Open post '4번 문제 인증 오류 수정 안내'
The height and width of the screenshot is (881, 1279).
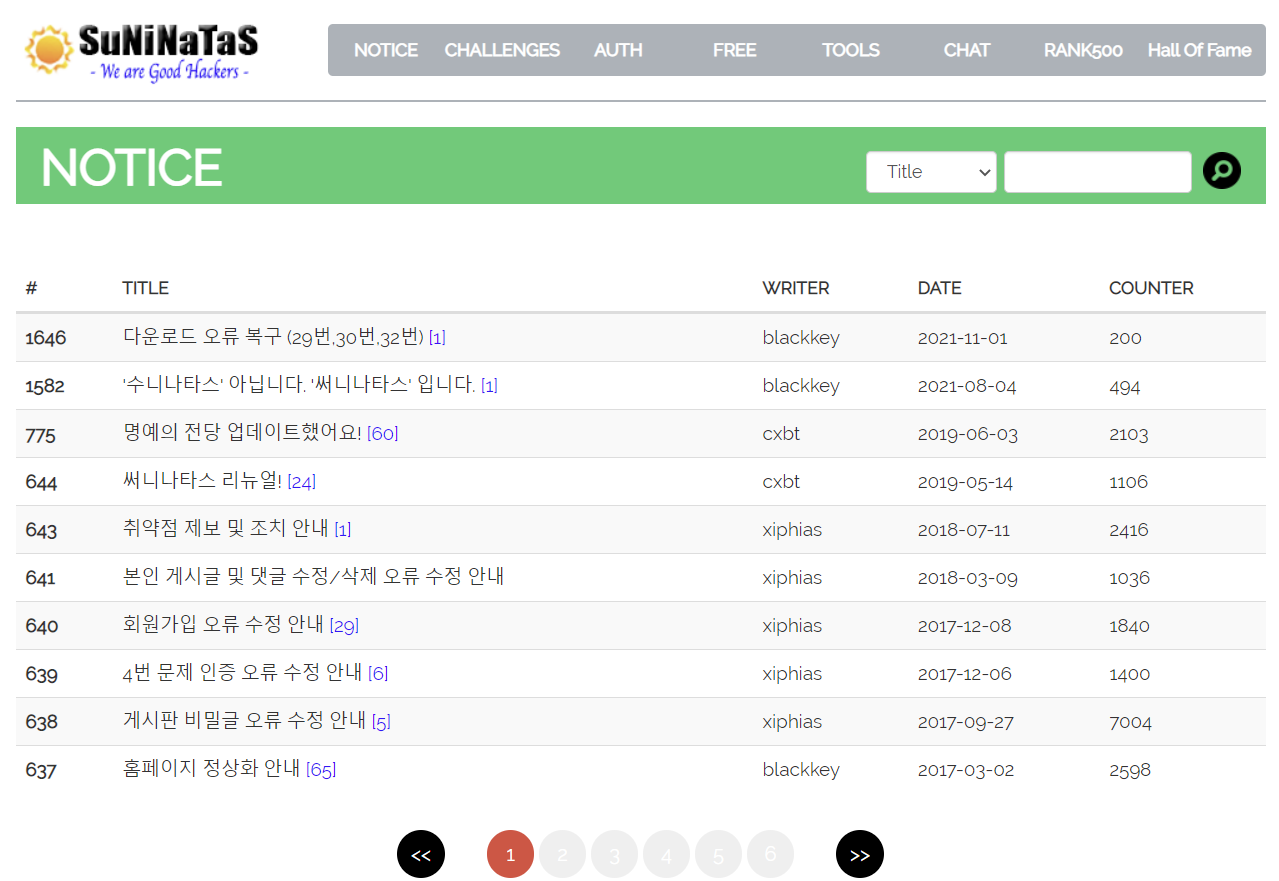[242, 673]
